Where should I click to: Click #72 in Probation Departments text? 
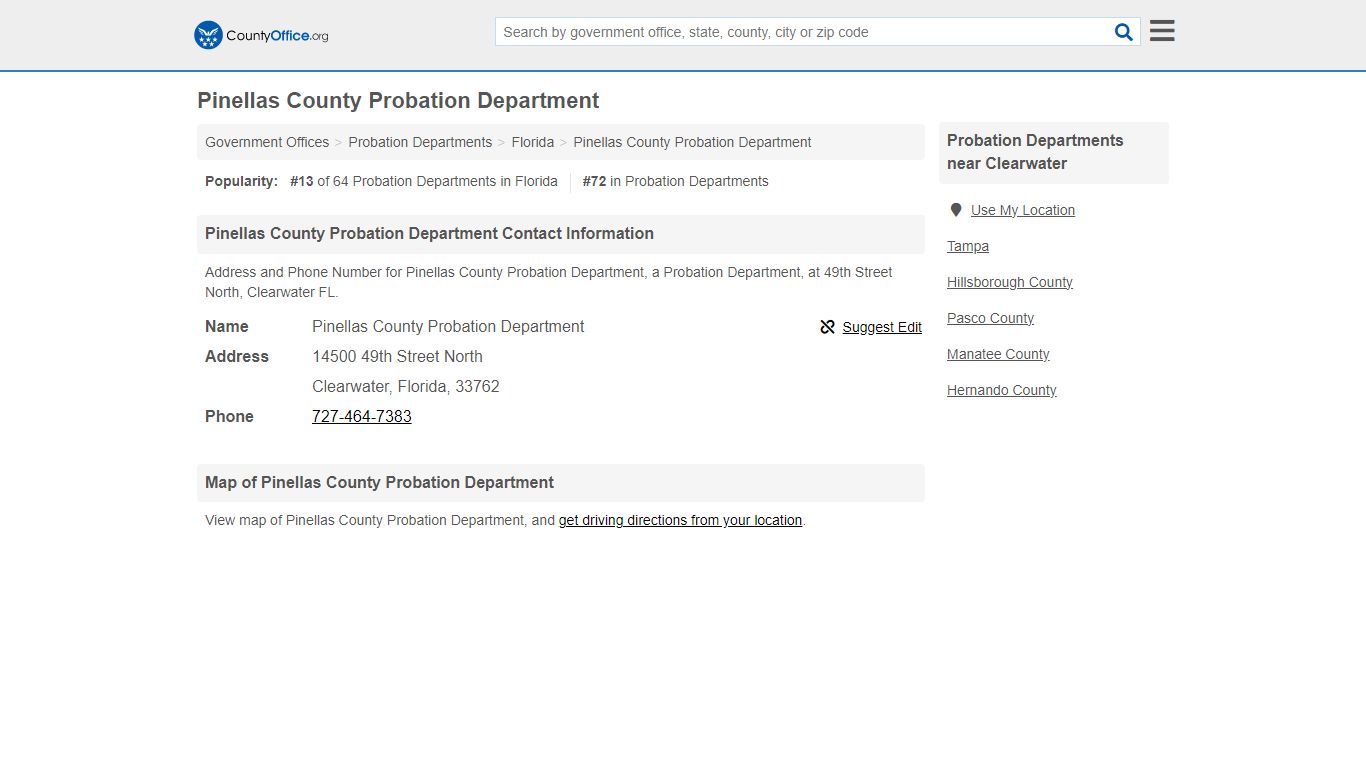click(x=676, y=181)
